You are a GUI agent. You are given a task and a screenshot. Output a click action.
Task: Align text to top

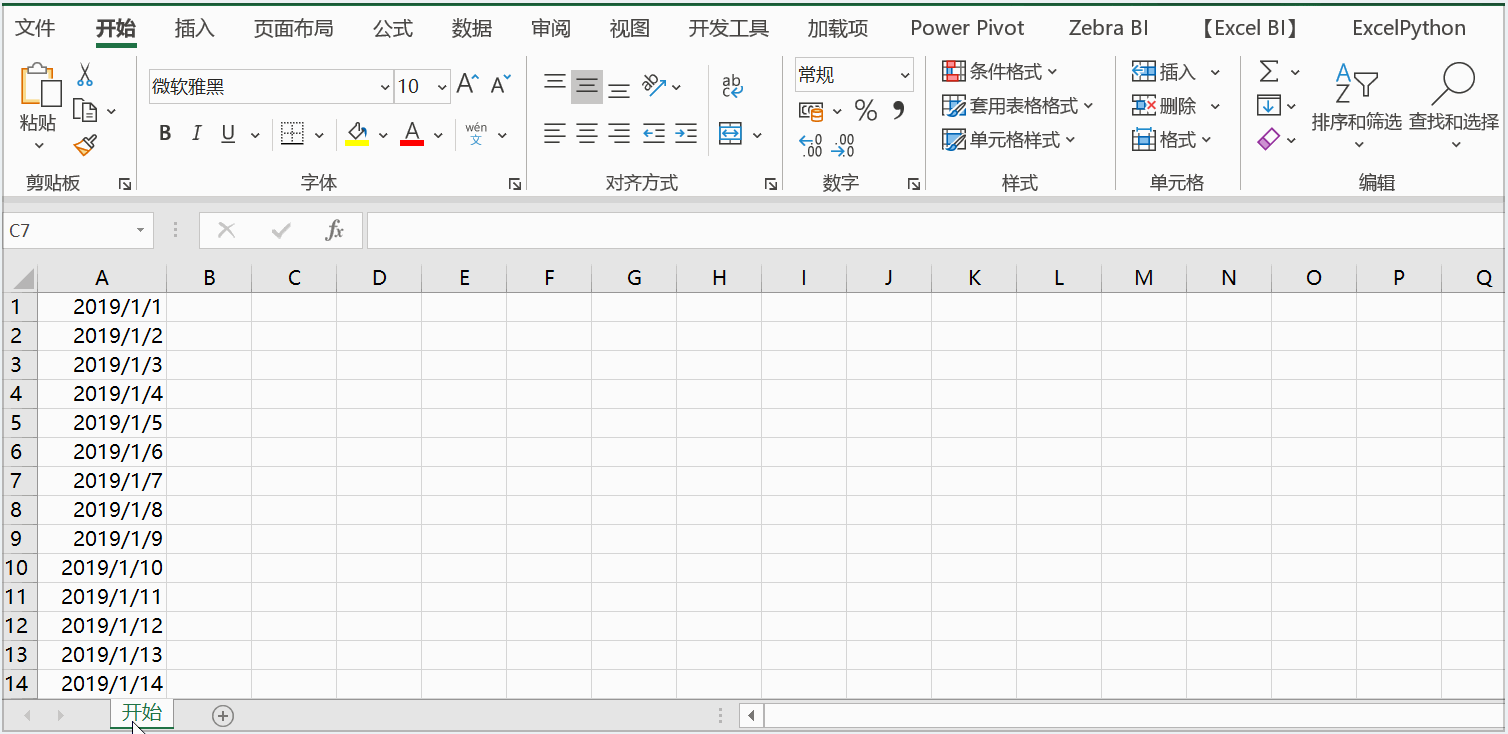[x=555, y=85]
